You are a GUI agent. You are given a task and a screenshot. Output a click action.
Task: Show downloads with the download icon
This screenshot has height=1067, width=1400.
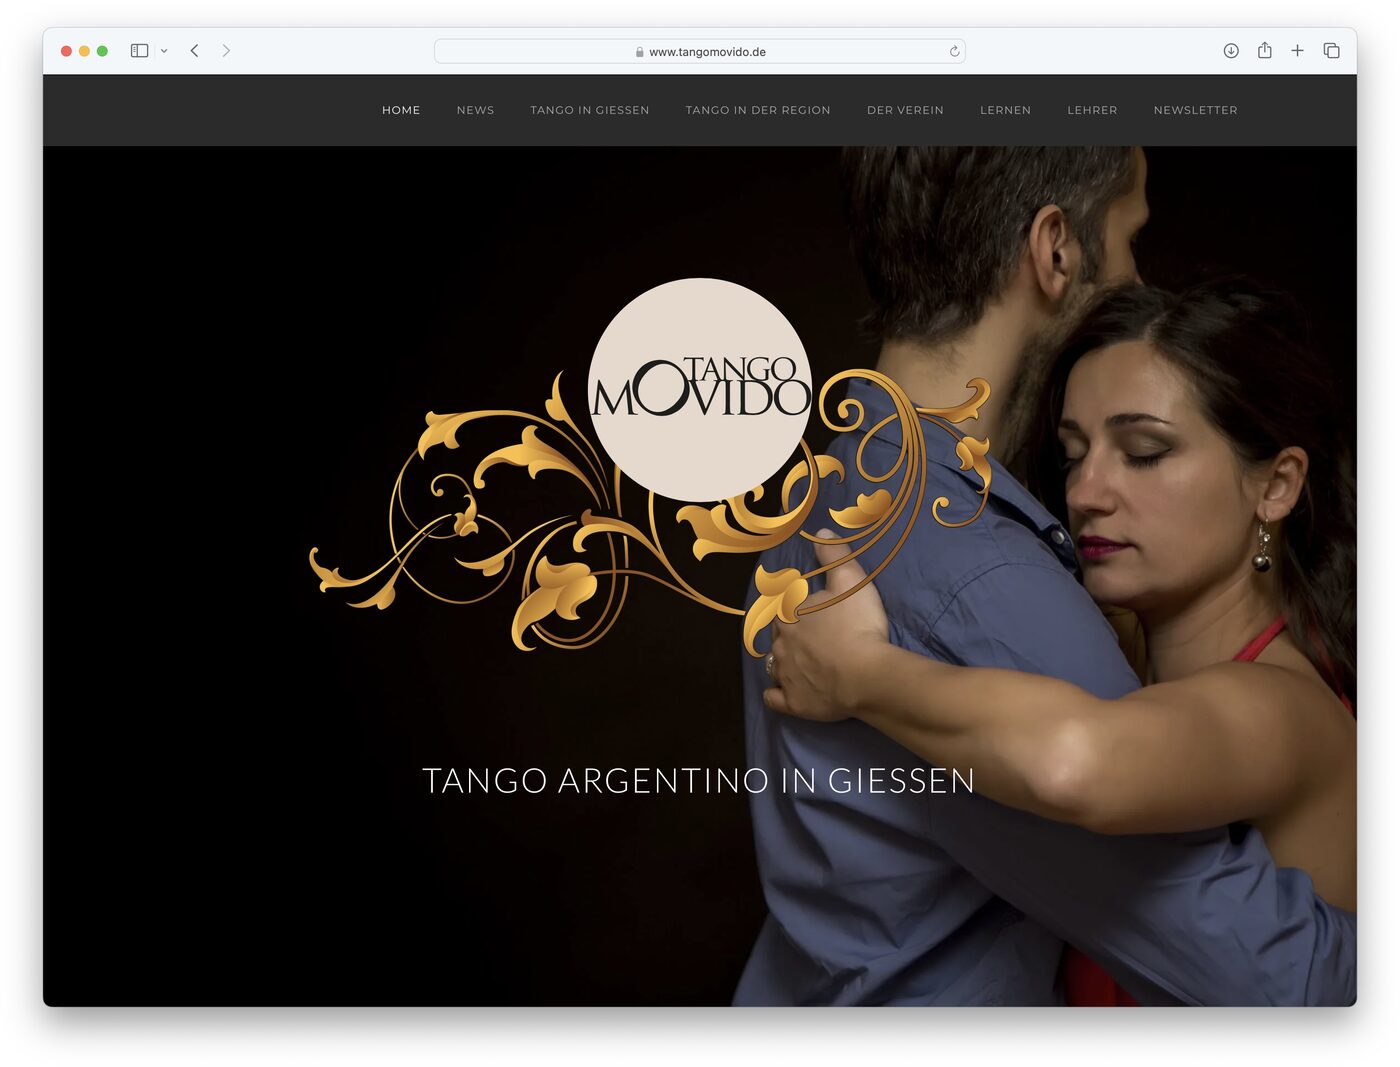click(1231, 51)
